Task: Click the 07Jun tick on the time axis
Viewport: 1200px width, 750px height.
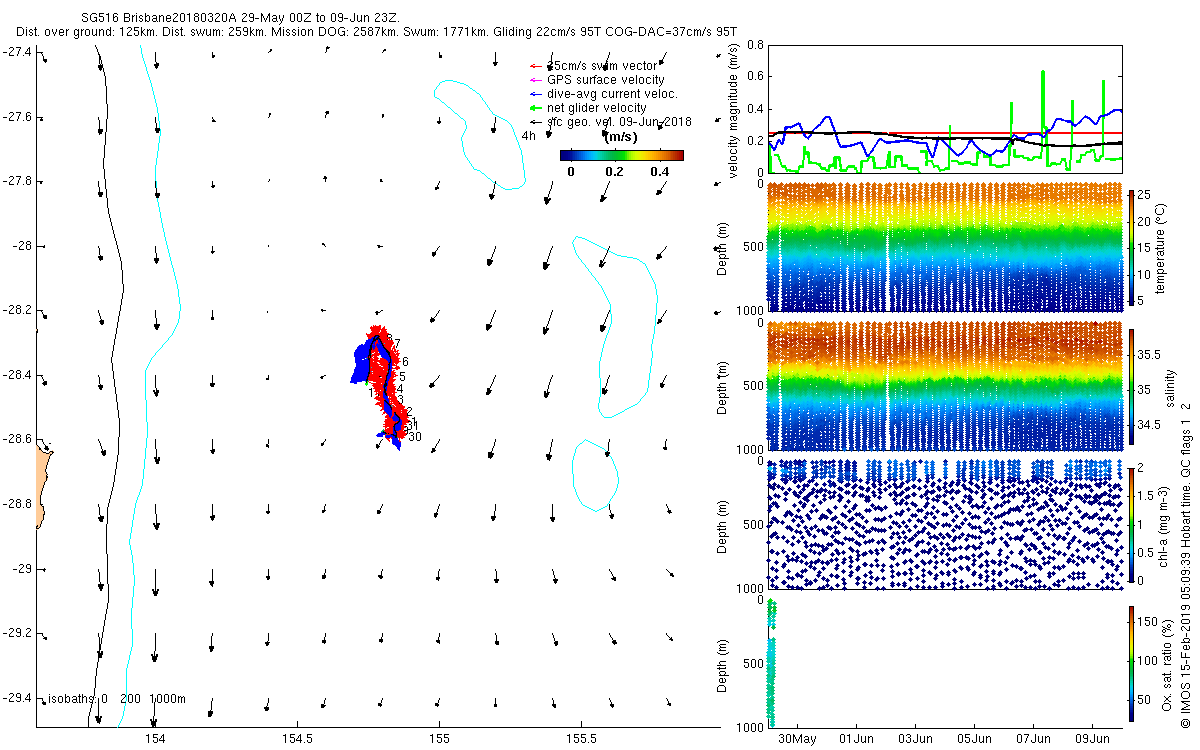Action: click(x=1034, y=739)
